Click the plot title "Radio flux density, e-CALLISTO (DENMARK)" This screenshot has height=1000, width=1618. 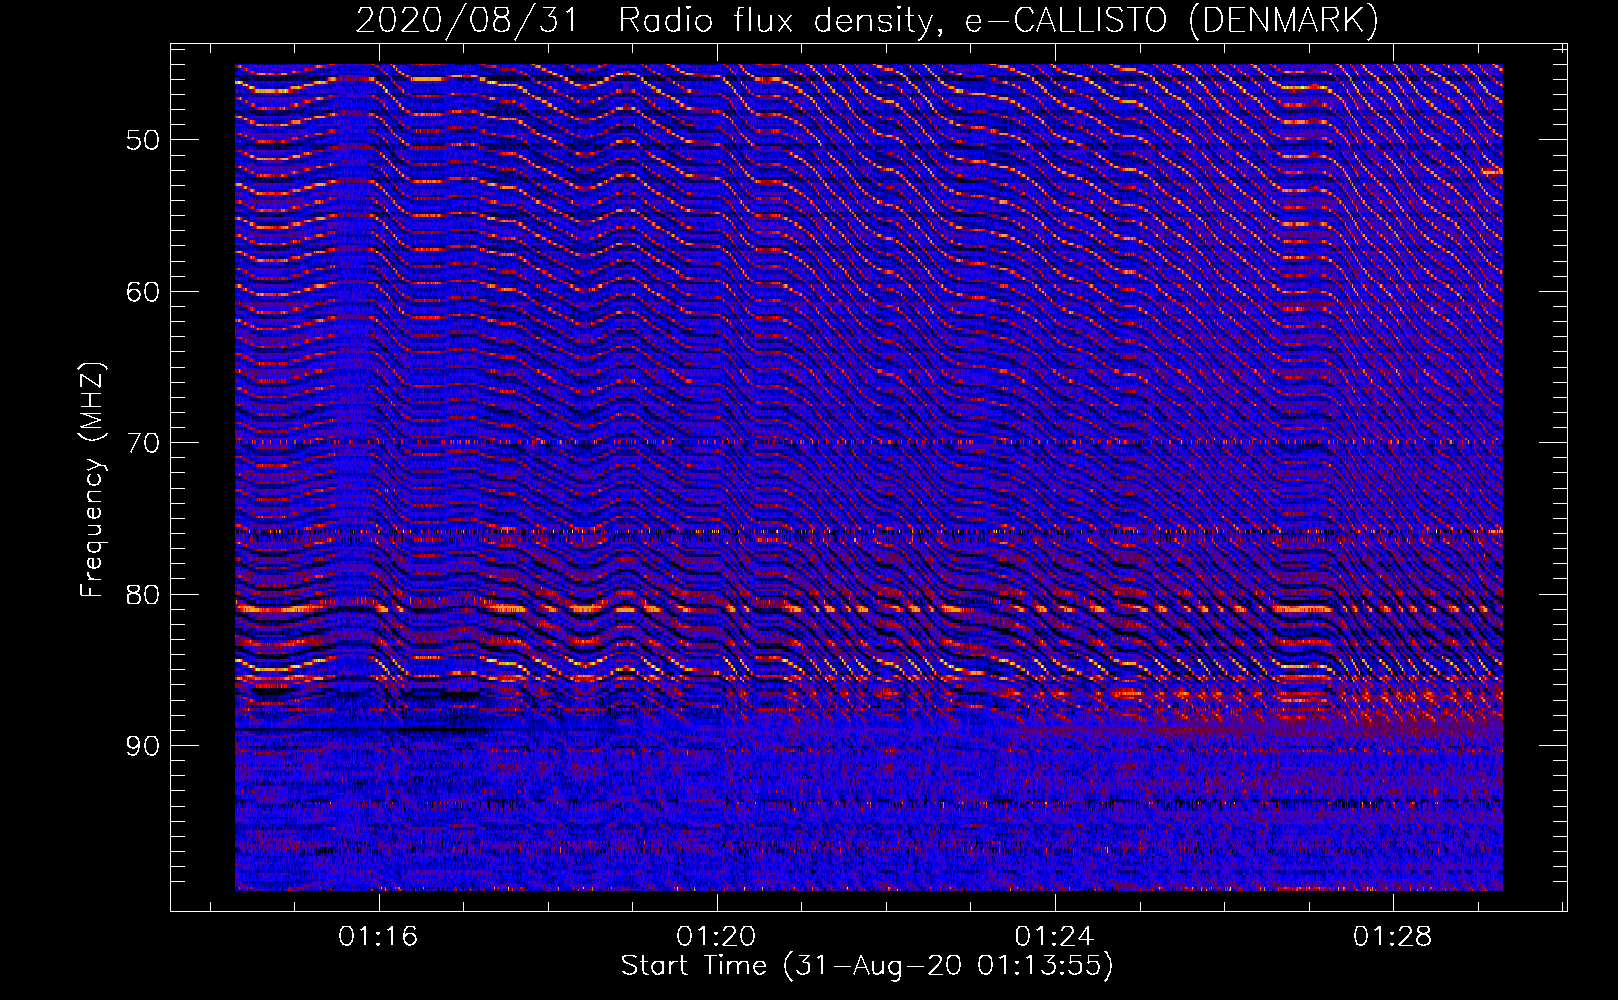pyautogui.click(x=999, y=20)
